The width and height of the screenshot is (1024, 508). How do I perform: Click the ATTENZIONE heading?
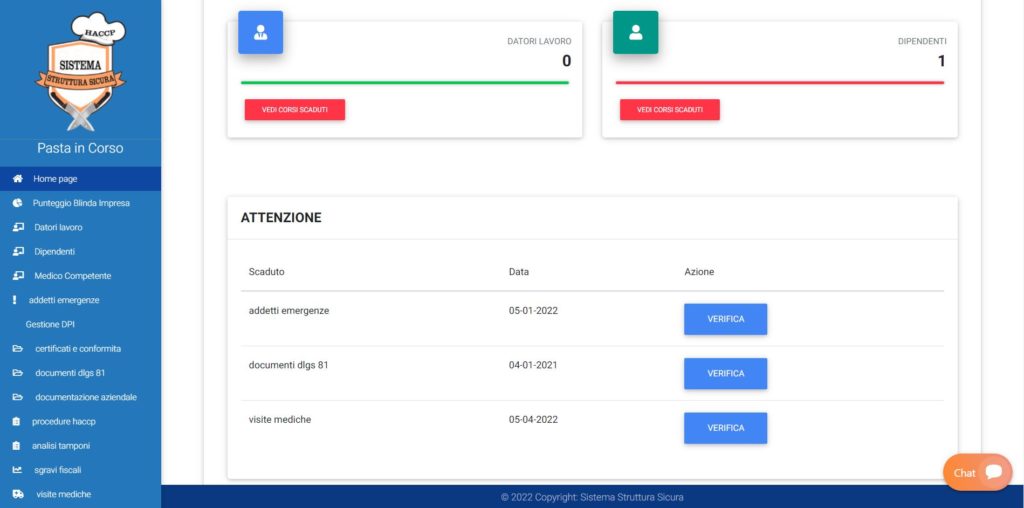[x=281, y=218]
